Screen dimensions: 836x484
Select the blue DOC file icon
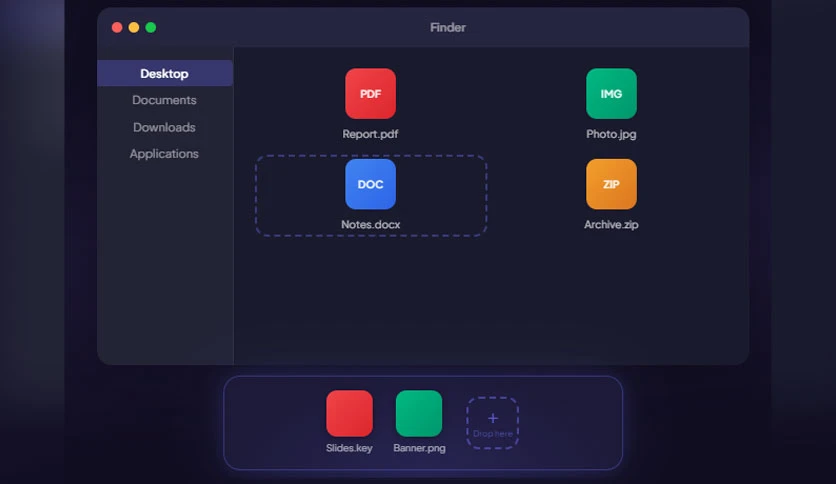coord(370,184)
